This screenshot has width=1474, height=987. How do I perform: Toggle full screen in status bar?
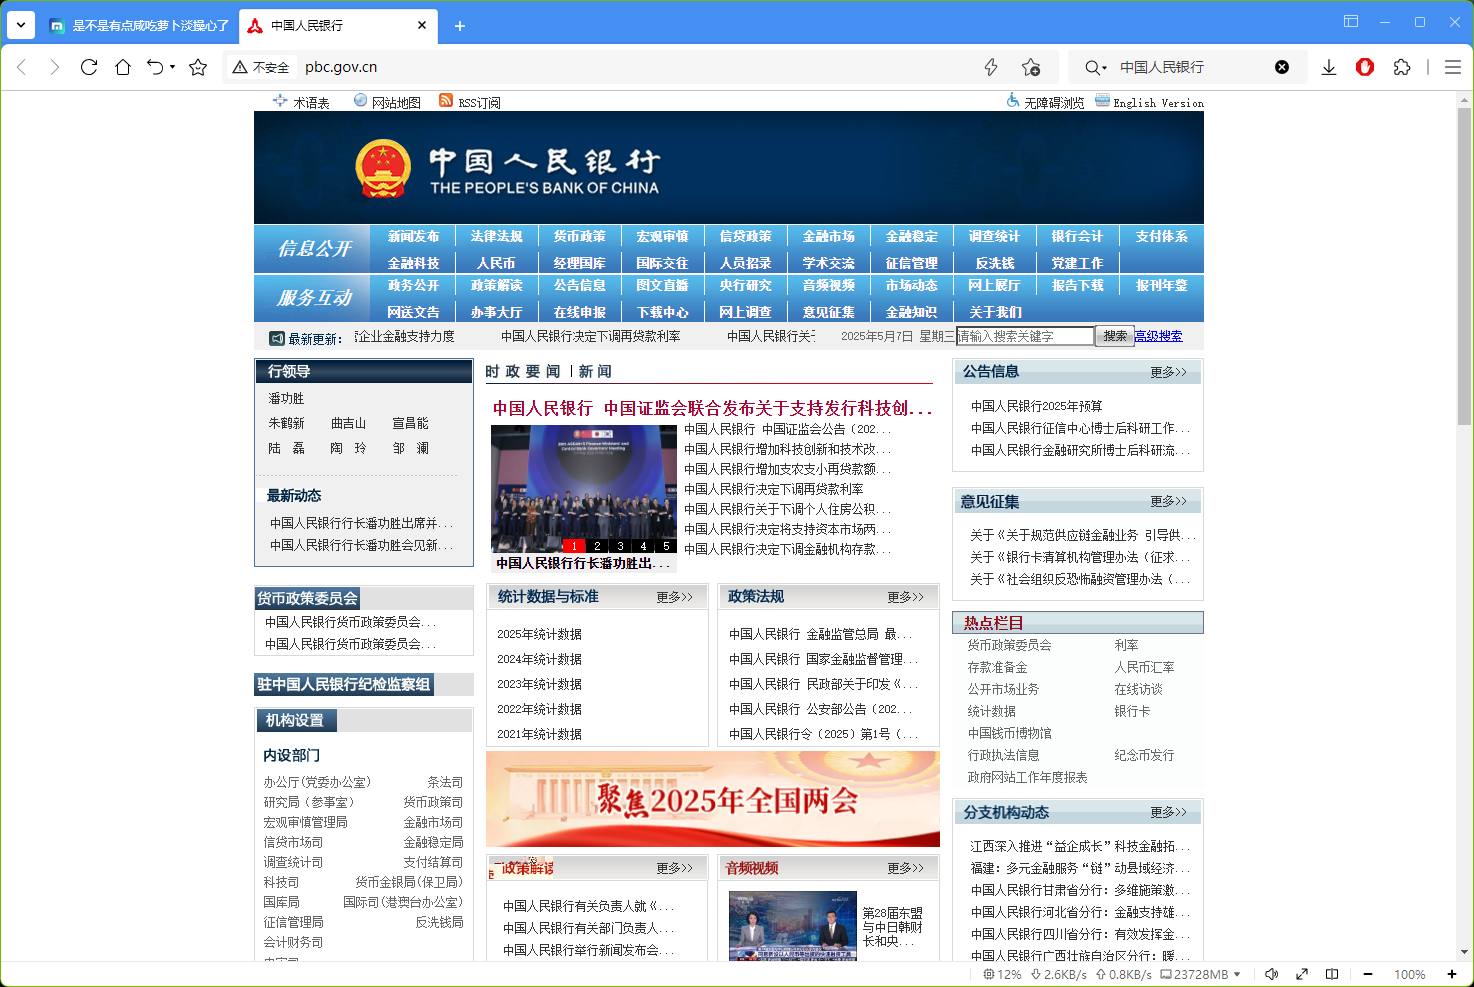coord(1302,974)
